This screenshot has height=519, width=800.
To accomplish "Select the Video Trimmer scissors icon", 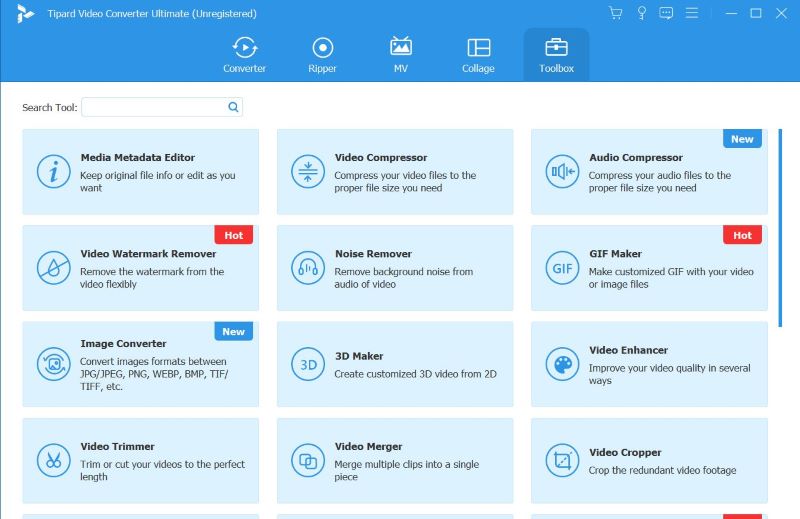I will (x=53, y=460).
